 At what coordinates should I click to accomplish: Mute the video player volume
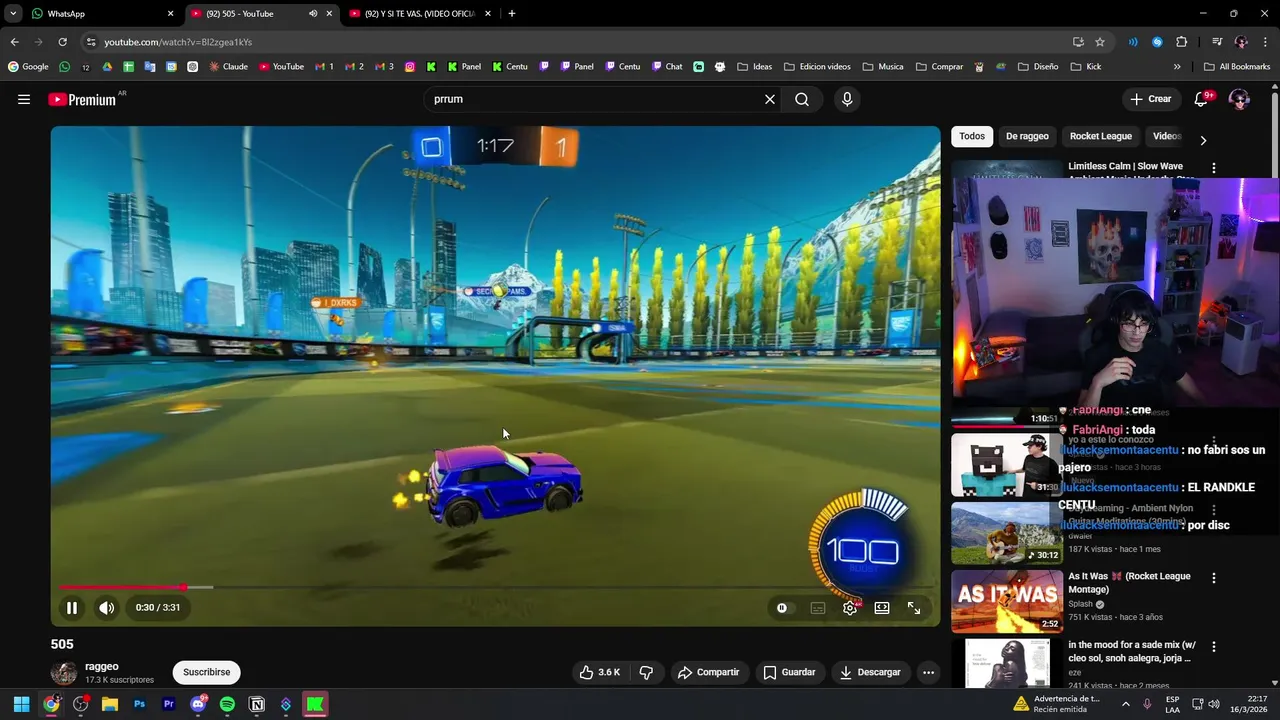[x=106, y=607]
